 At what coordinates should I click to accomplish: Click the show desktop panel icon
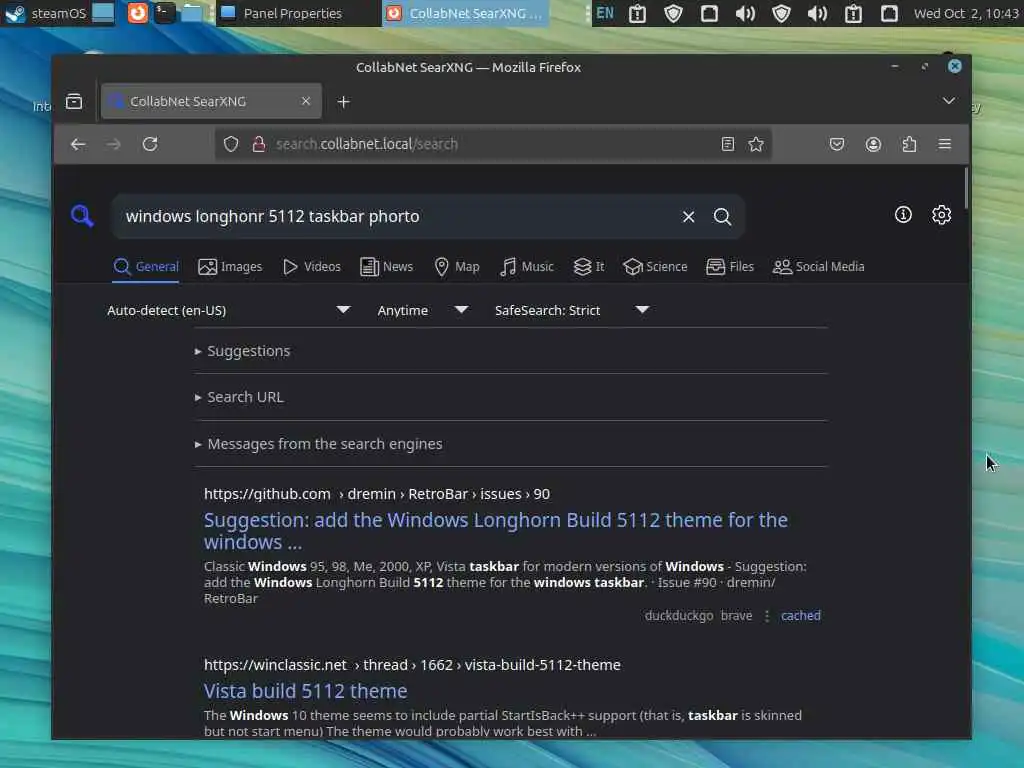103,13
